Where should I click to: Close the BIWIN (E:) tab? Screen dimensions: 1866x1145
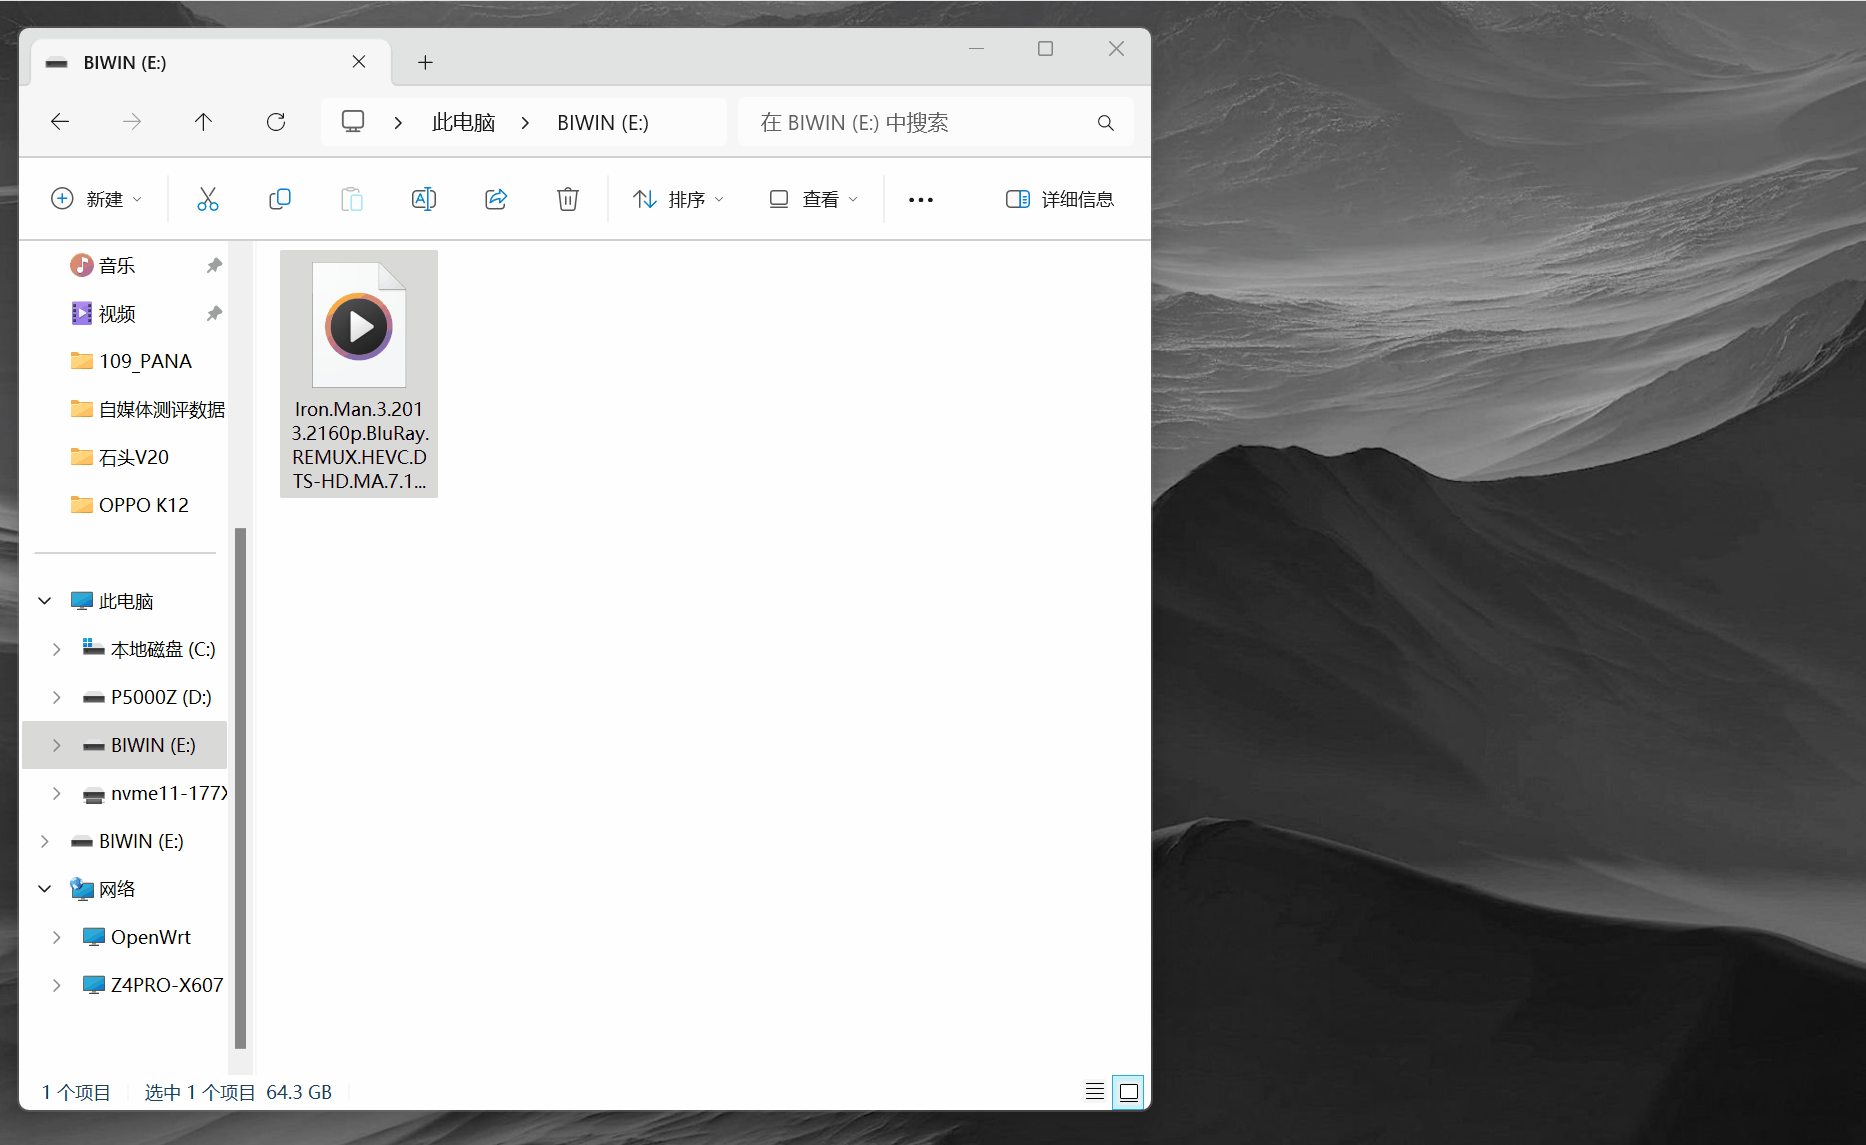click(x=359, y=62)
